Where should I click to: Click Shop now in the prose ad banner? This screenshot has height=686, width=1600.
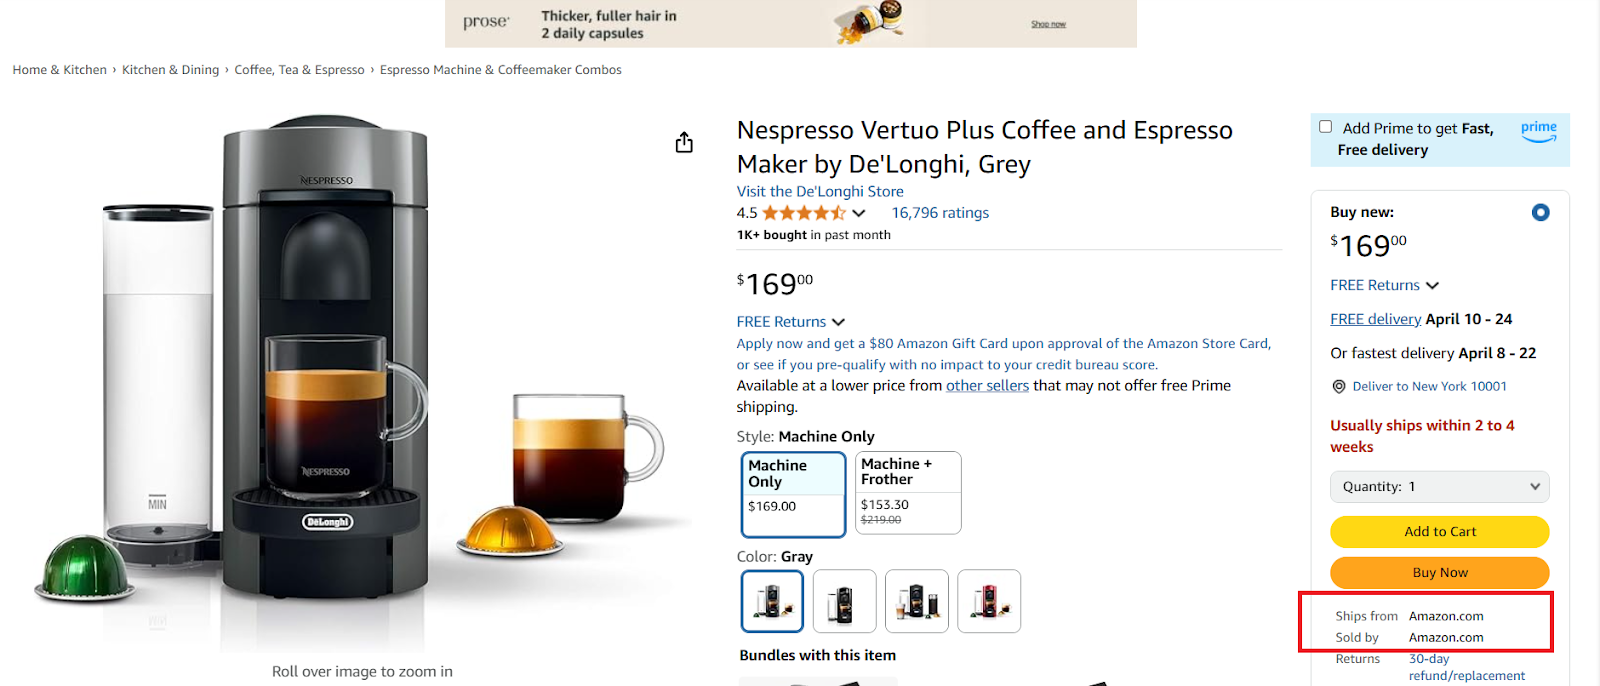1048,24
